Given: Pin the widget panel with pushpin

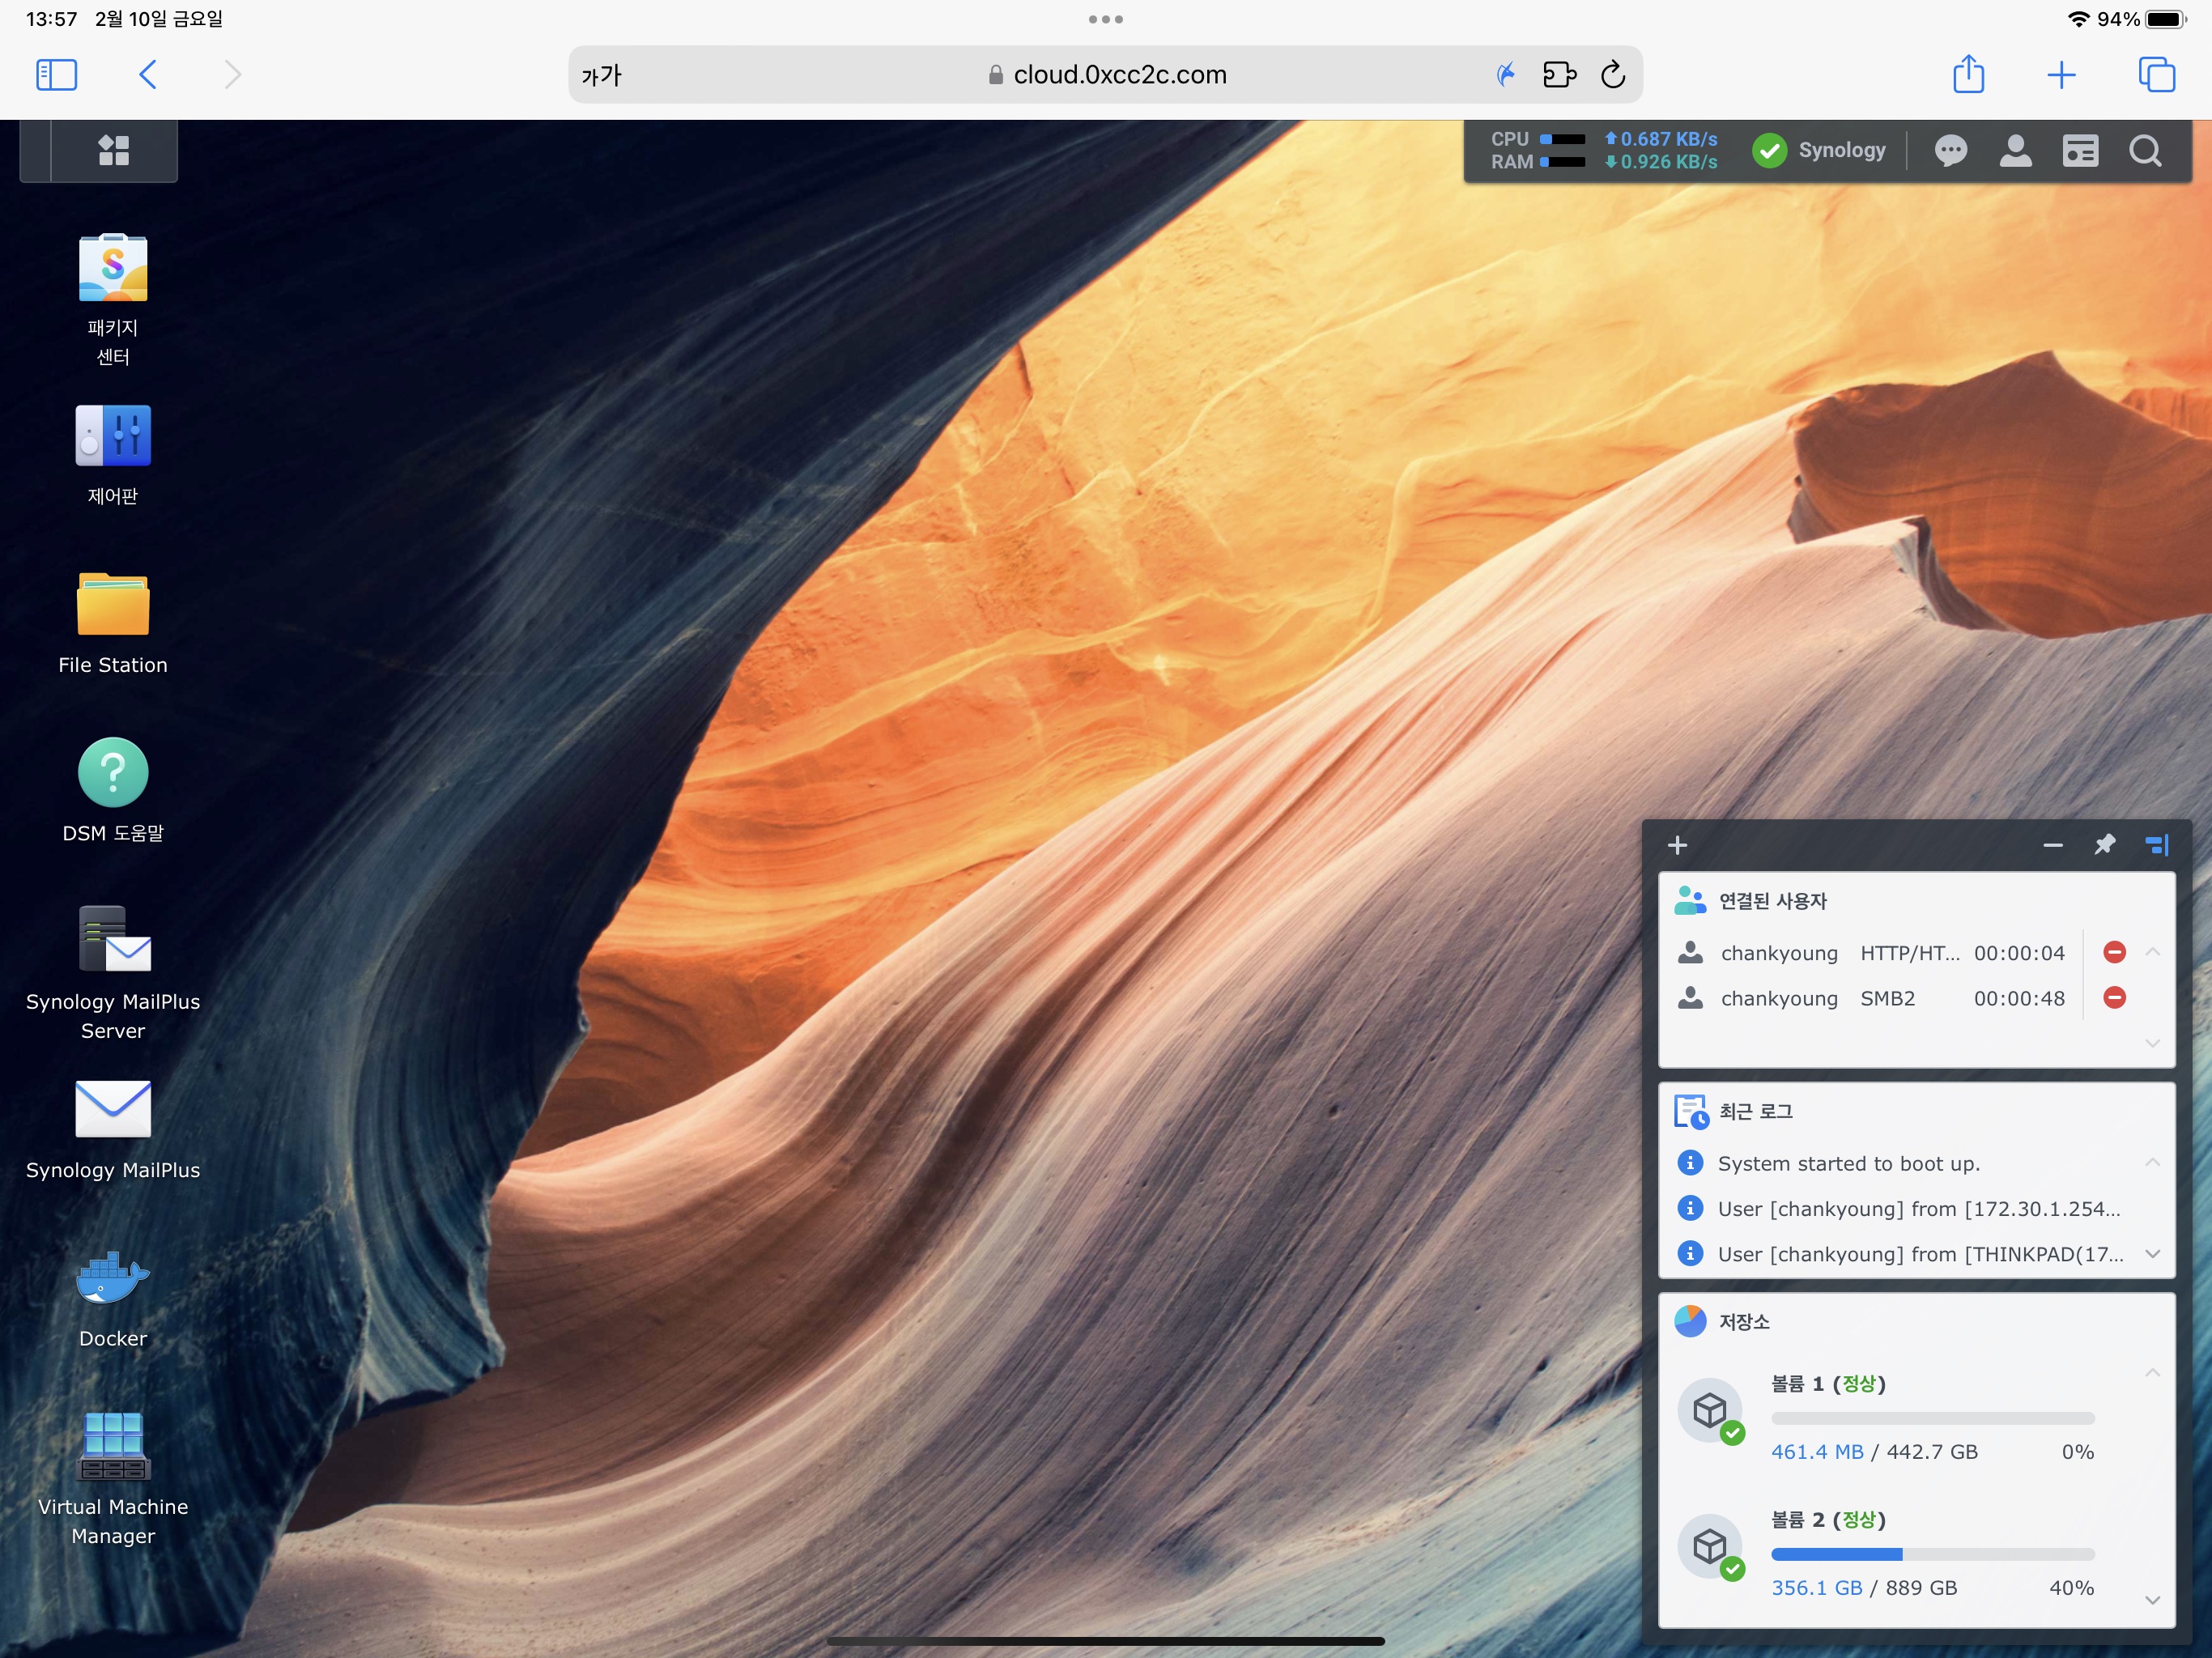Looking at the screenshot, I should pyautogui.click(x=2105, y=845).
